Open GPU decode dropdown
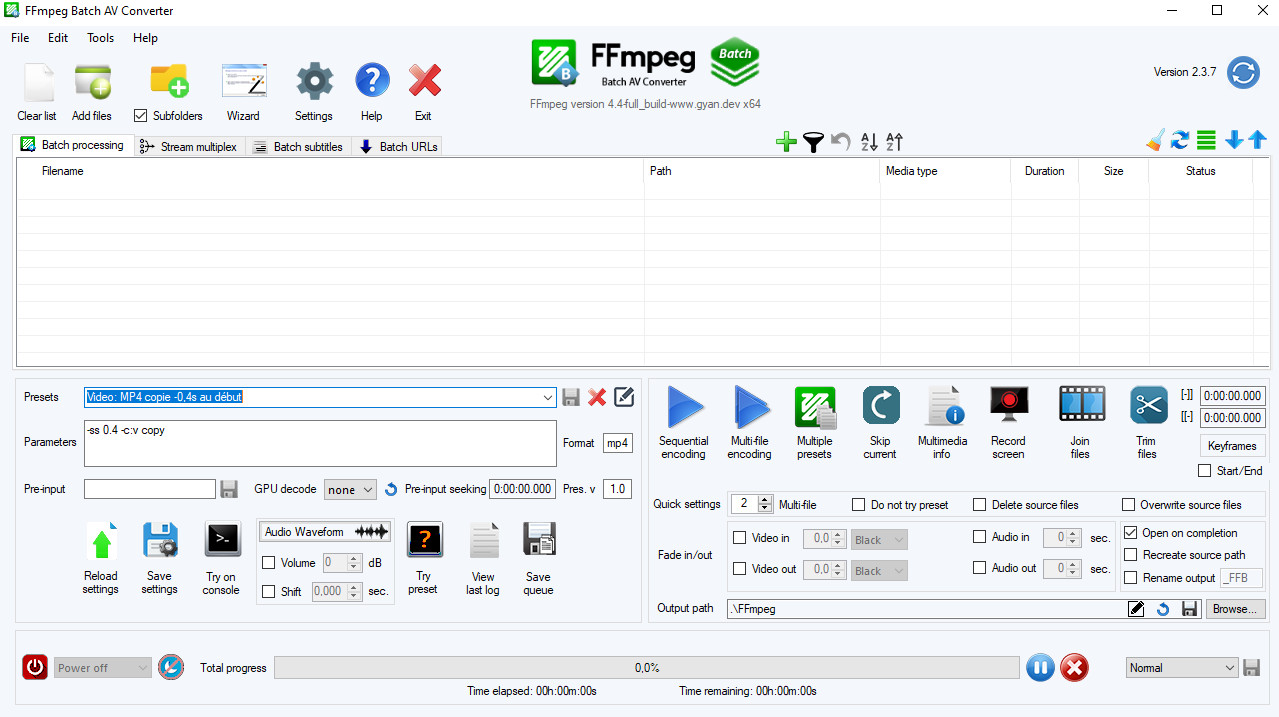 [350, 489]
